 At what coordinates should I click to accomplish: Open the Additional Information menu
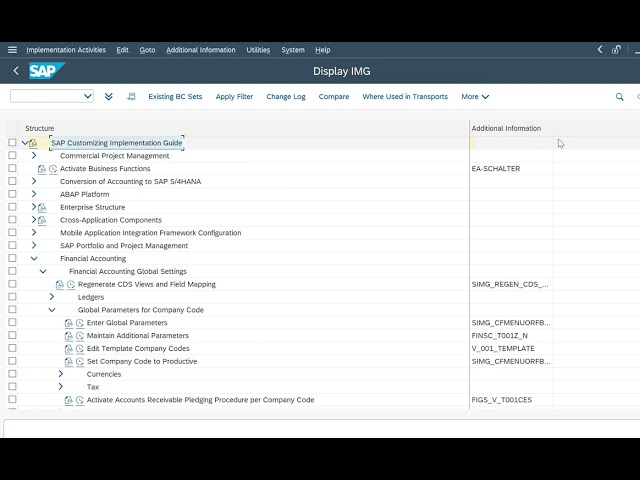201,50
